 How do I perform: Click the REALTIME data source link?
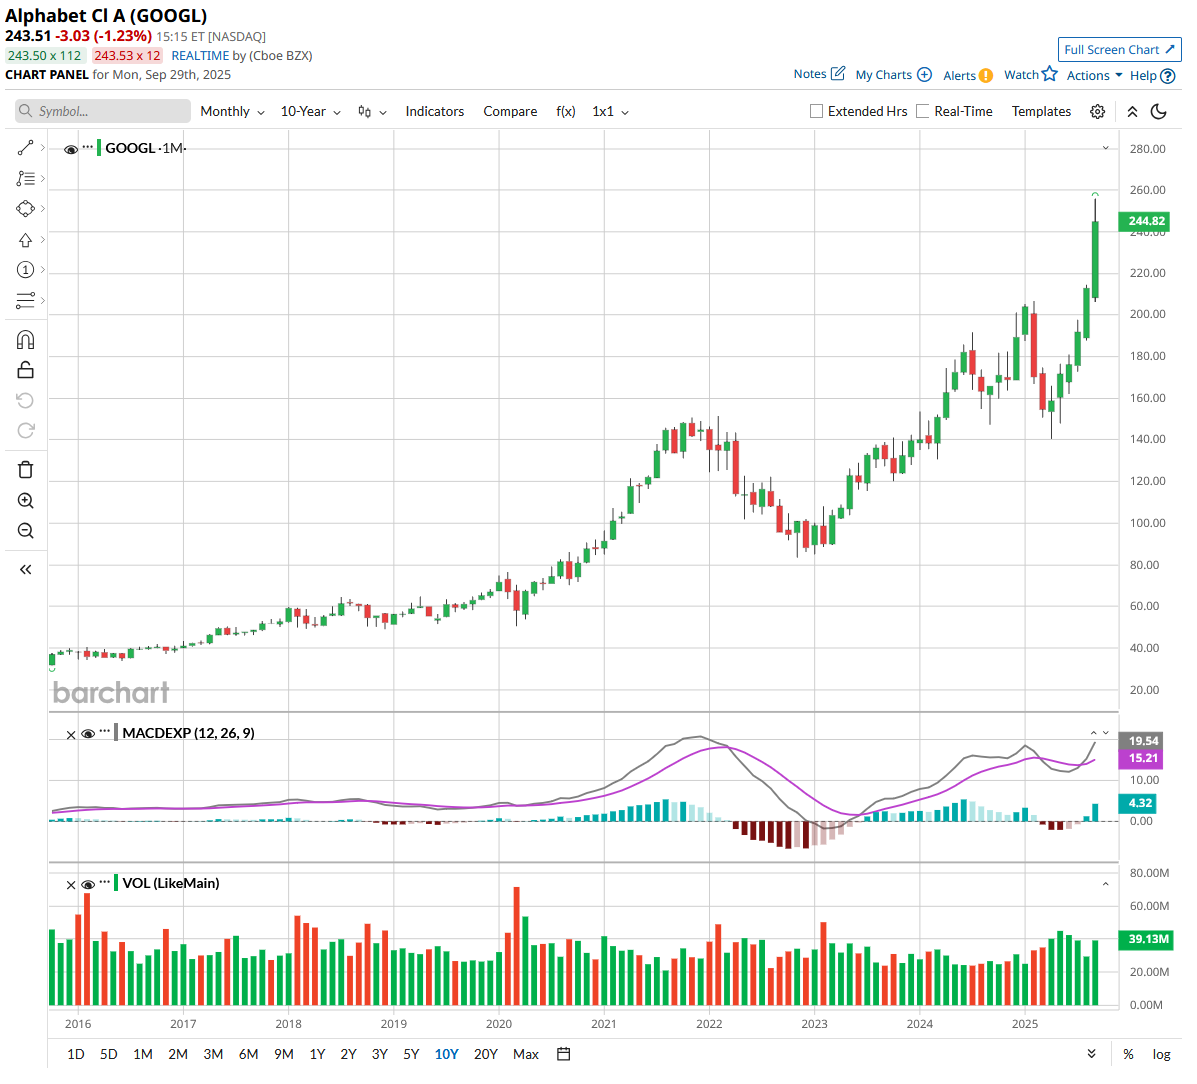click(200, 56)
